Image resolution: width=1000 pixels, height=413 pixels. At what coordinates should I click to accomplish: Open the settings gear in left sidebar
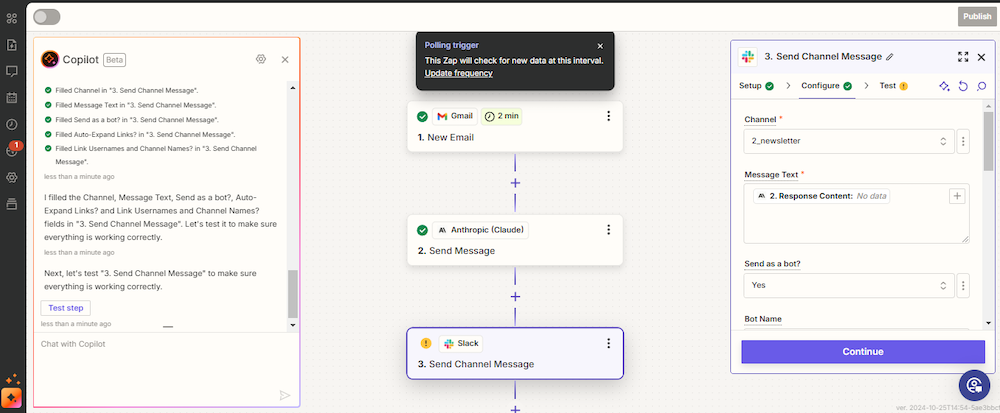point(11,177)
